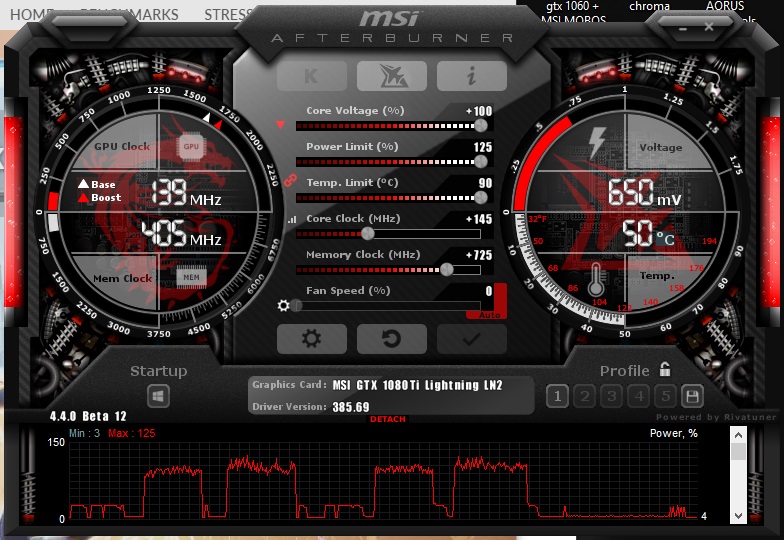Image resolution: width=784 pixels, height=540 pixels.
Task: Close the Afterburner window with X
Action: [709, 26]
